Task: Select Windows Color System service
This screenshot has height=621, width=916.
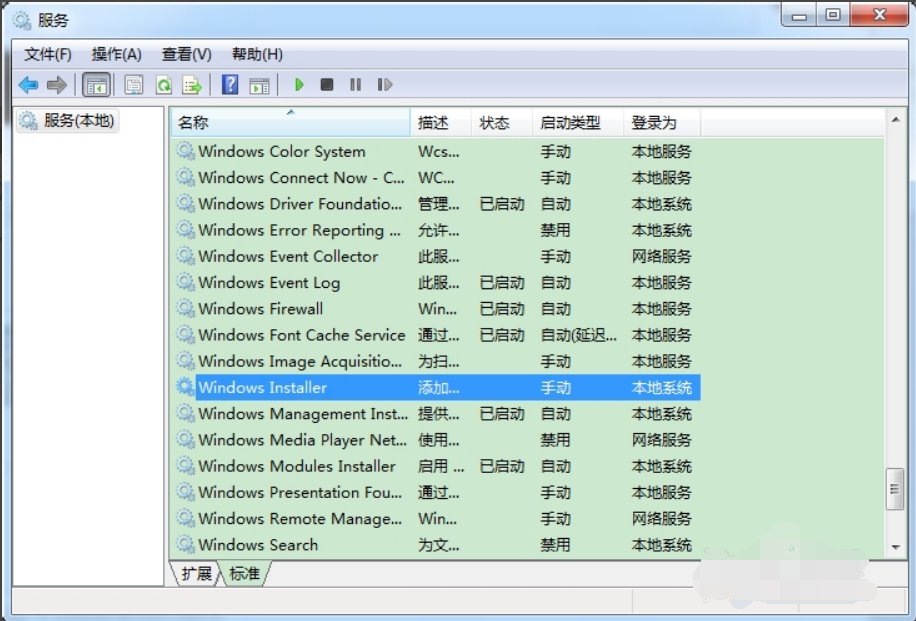Action: (x=282, y=151)
